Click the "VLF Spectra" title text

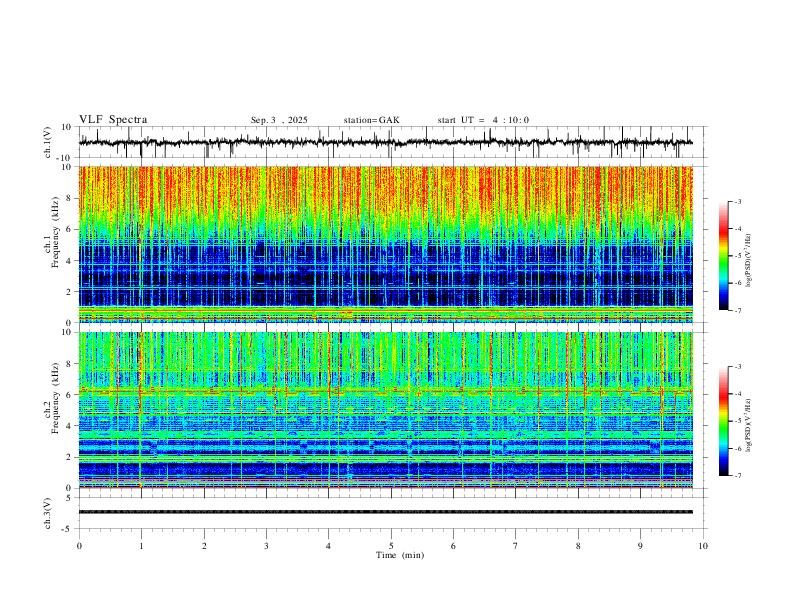pyautogui.click(x=113, y=120)
